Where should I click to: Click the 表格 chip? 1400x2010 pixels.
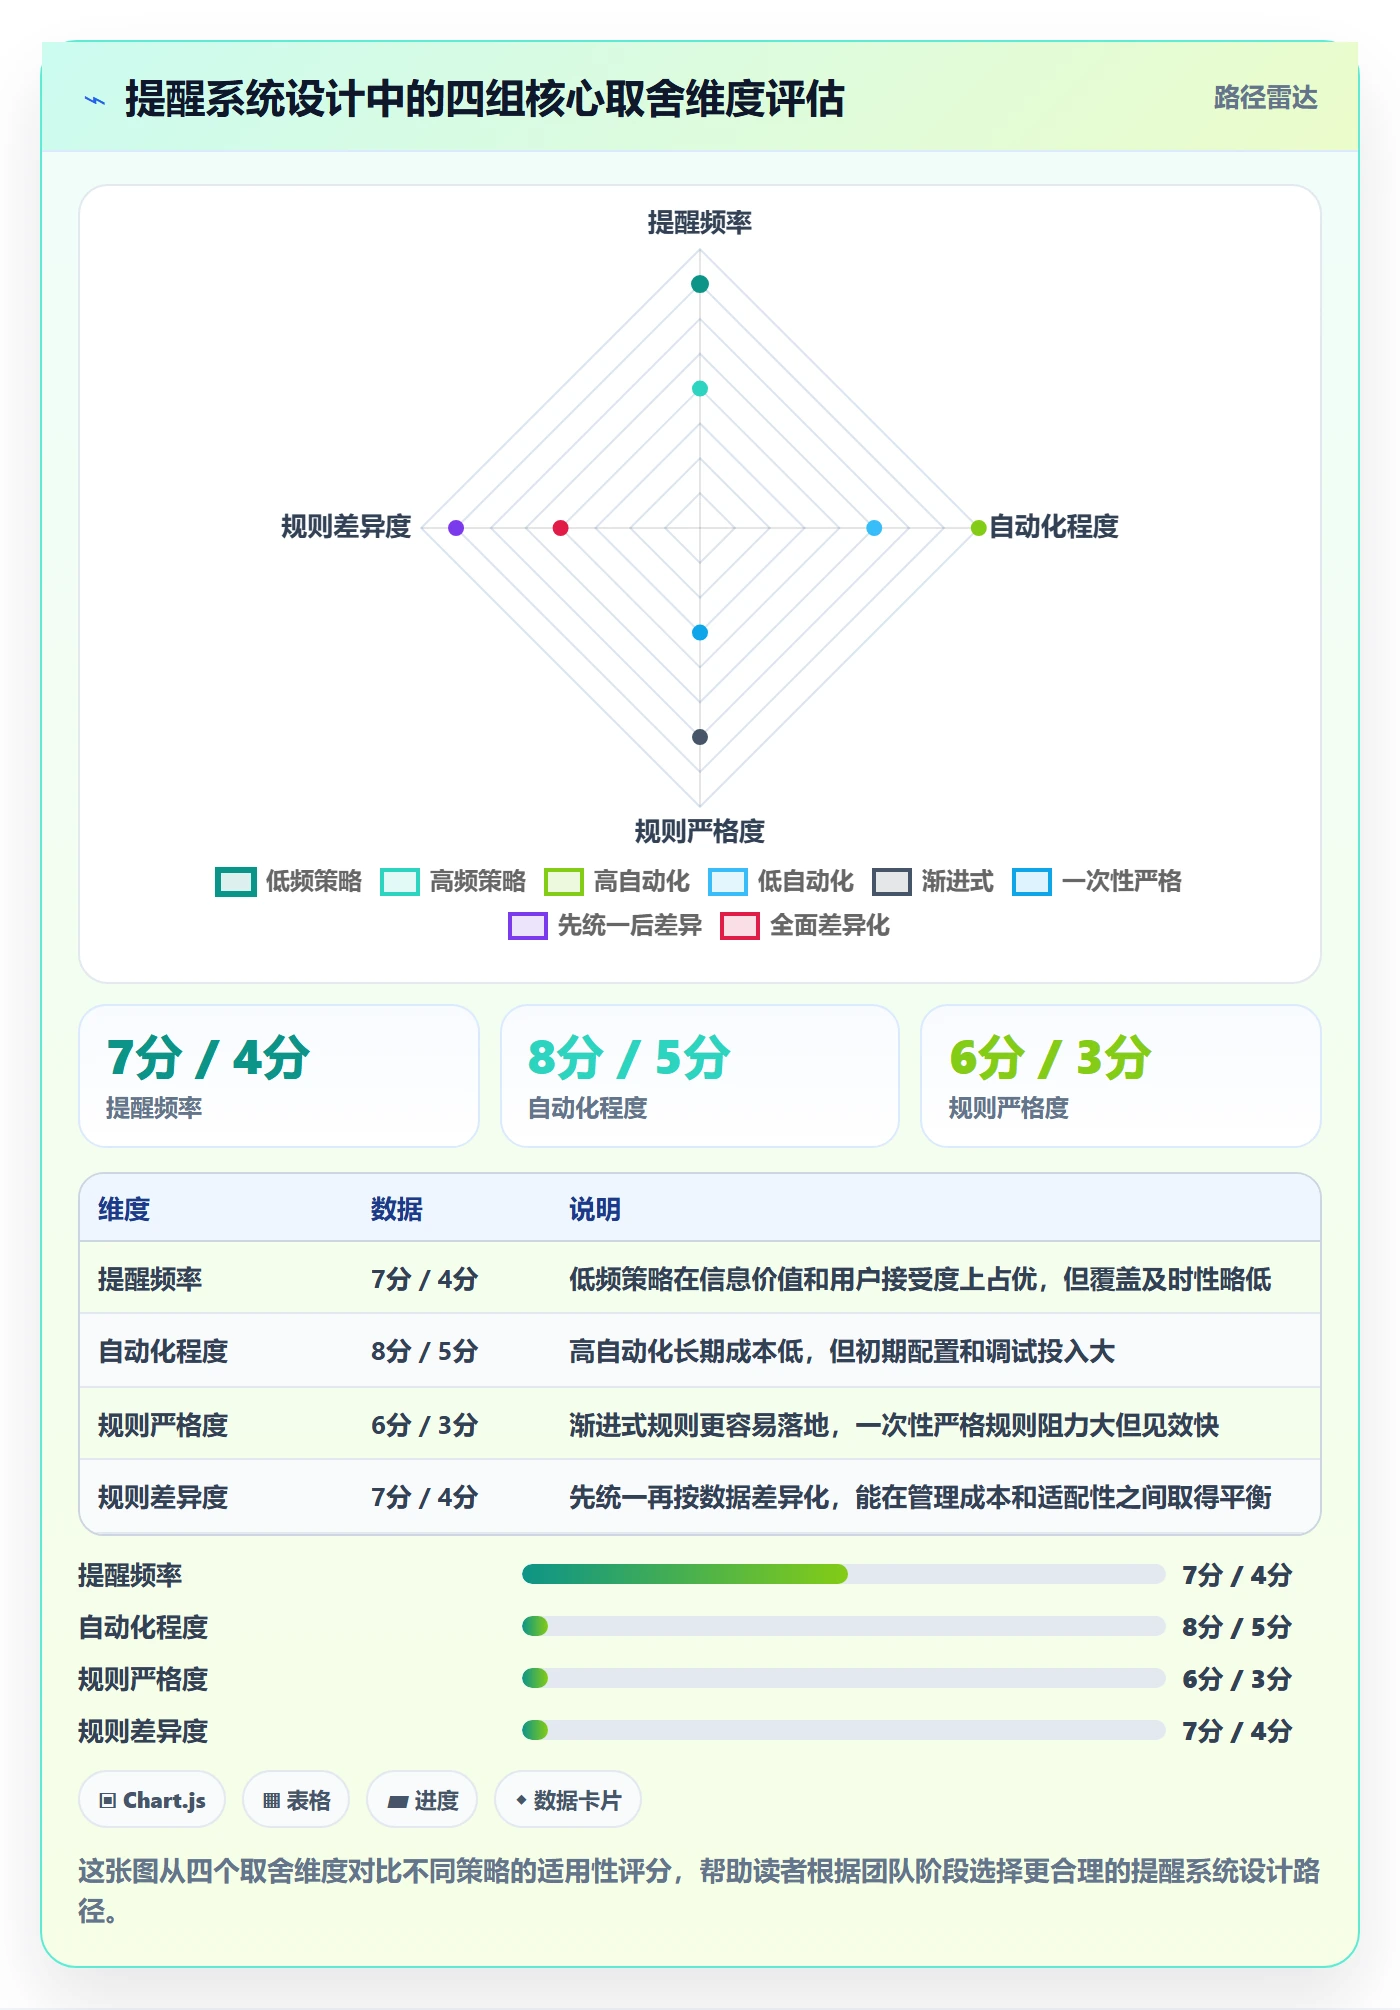click(x=296, y=1800)
